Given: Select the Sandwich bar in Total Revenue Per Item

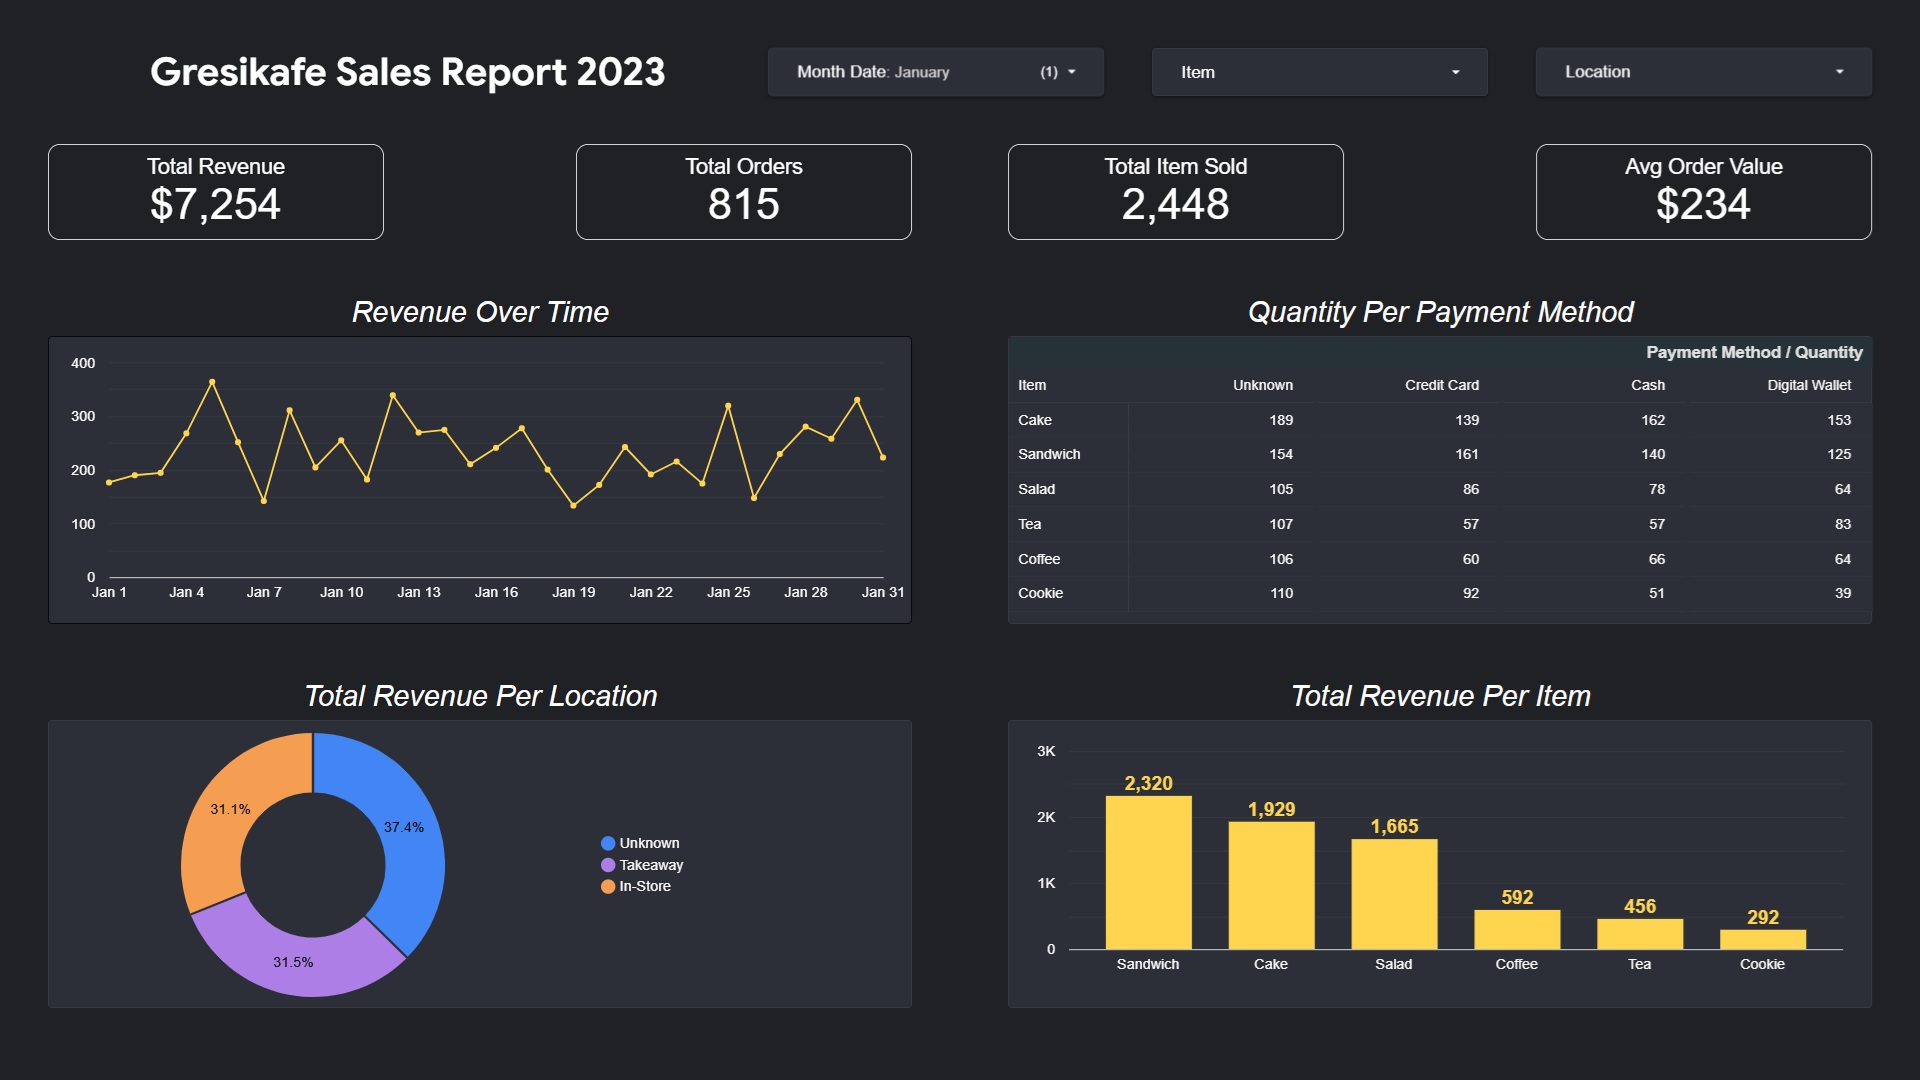Looking at the screenshot, I should [1148, 870].
